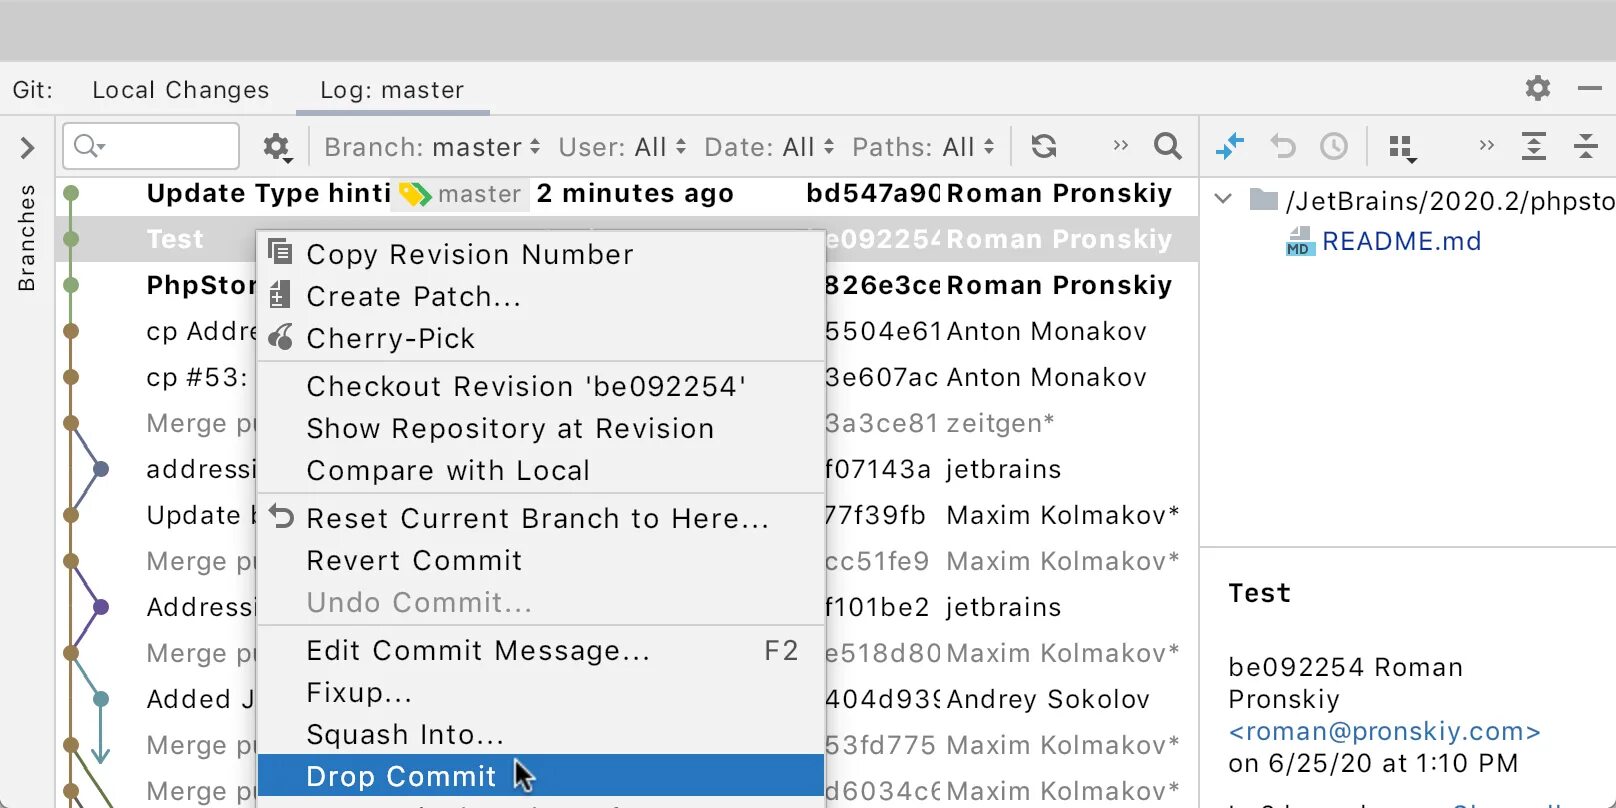Click the find magnifier icon in log

click(x=1167, y=147)
